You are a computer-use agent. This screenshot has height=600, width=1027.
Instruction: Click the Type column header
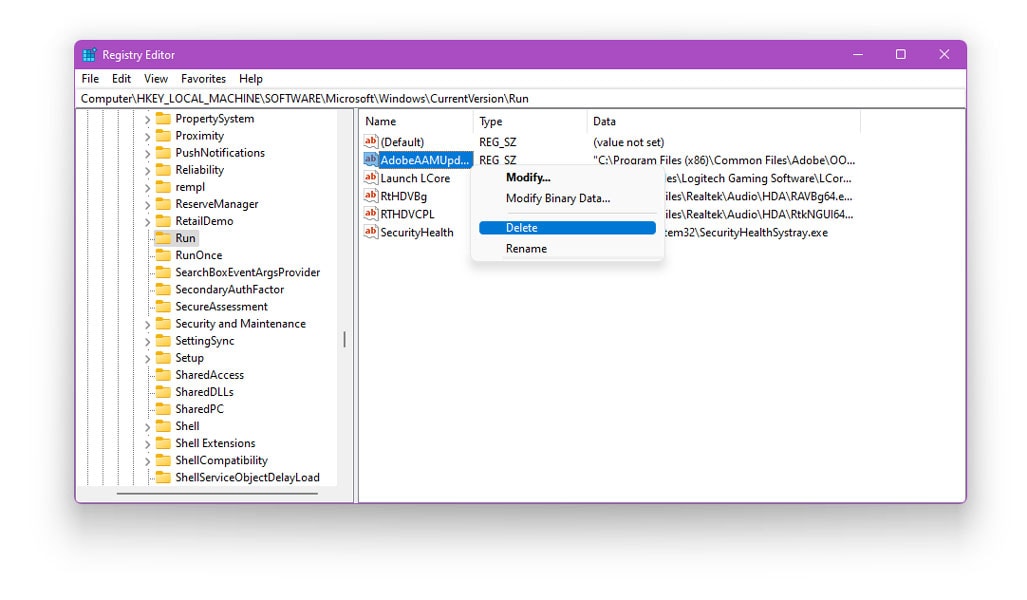pyautogui.click(x=530, y=121)
